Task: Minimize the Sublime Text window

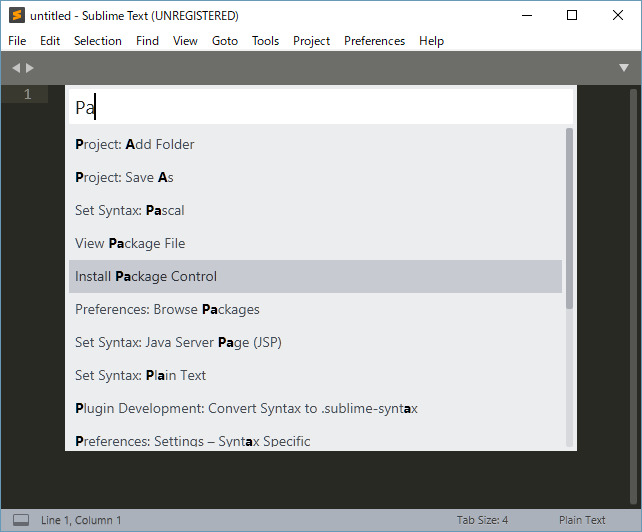Action: 527,16
